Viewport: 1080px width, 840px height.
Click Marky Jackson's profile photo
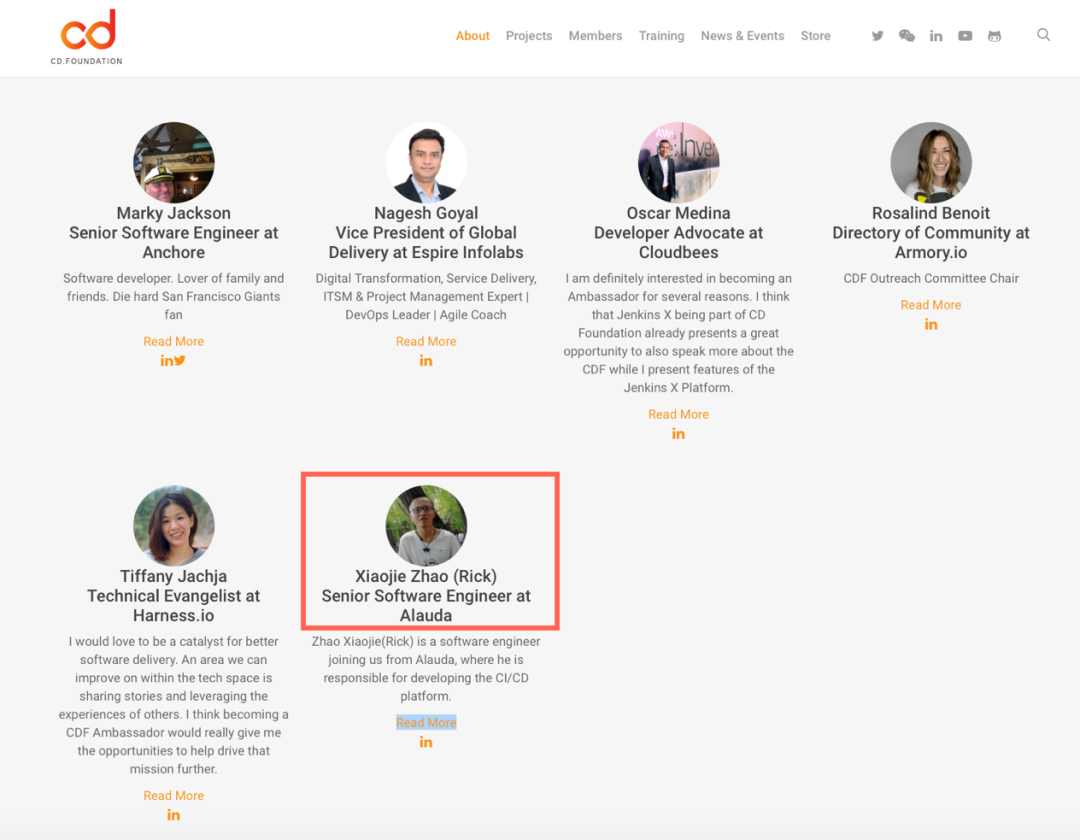[174, 163]
